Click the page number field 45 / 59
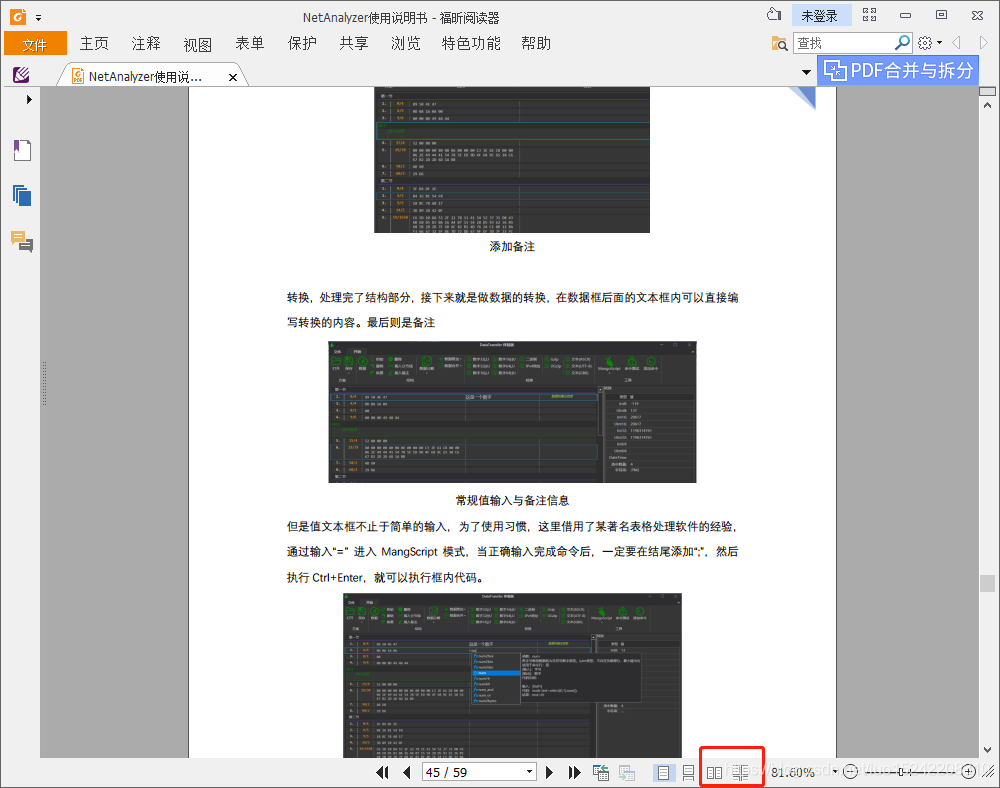The width and height of the screenshot is (1000, 788). [472, 772]
